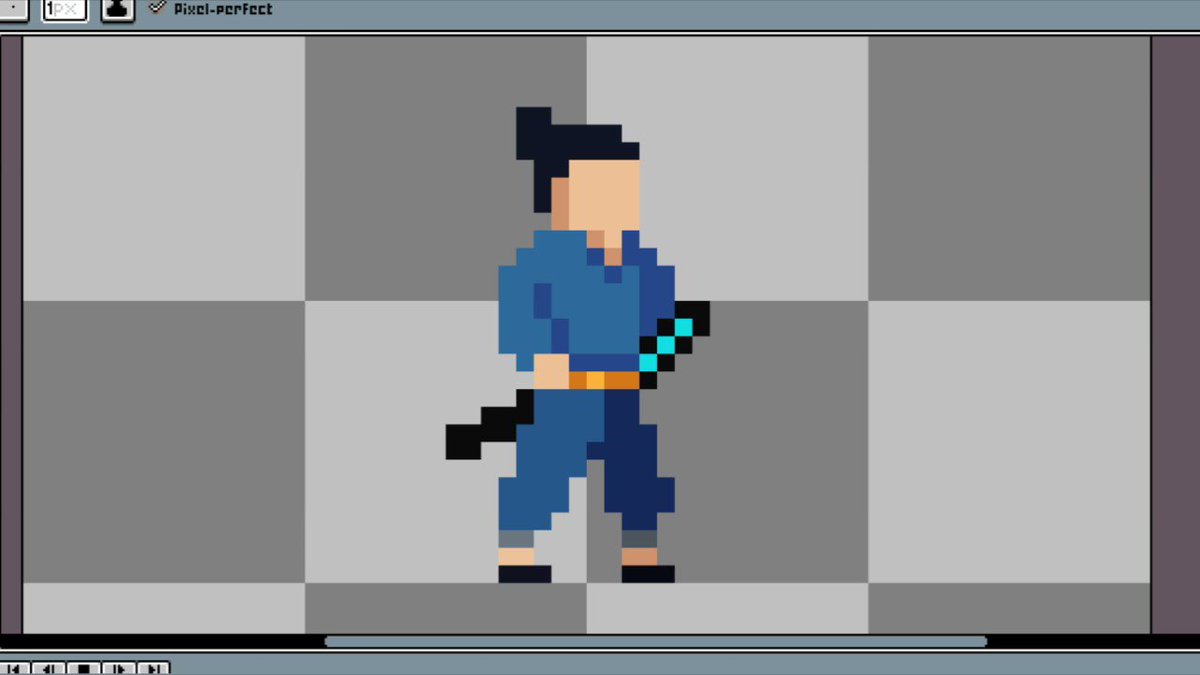This screenshot has height=675, width=1200.
Task: Open the ink stamp tool options
Action: (117, 9)
